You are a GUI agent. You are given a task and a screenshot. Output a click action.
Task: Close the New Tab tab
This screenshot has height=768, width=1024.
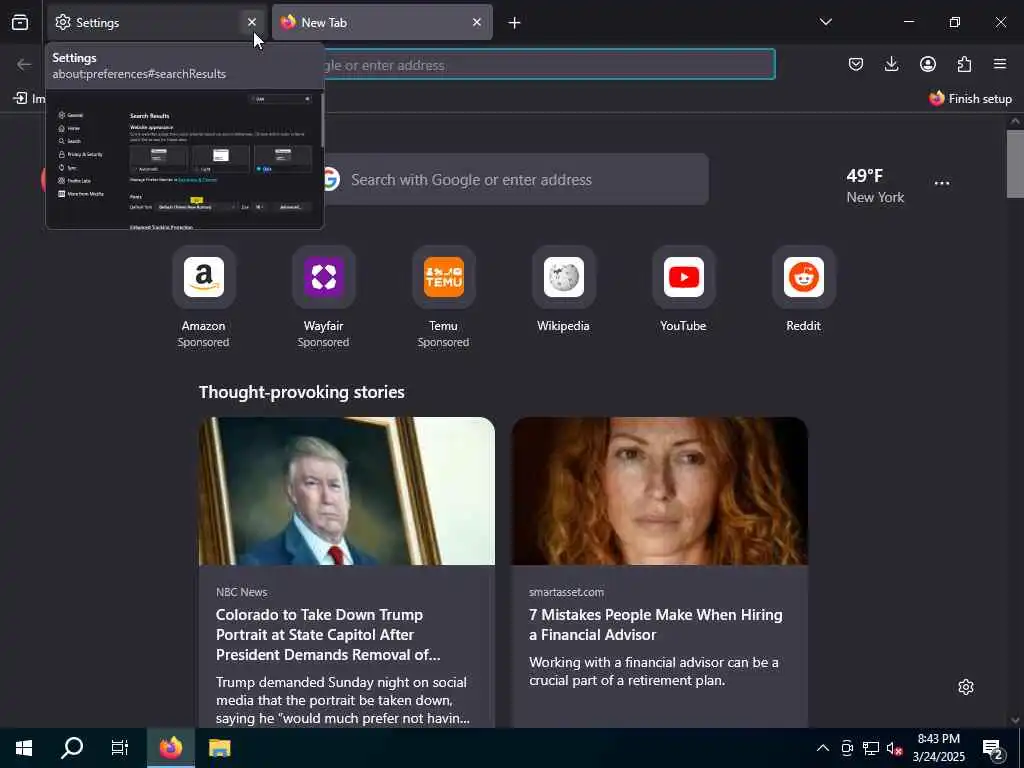tap(477, 22)
